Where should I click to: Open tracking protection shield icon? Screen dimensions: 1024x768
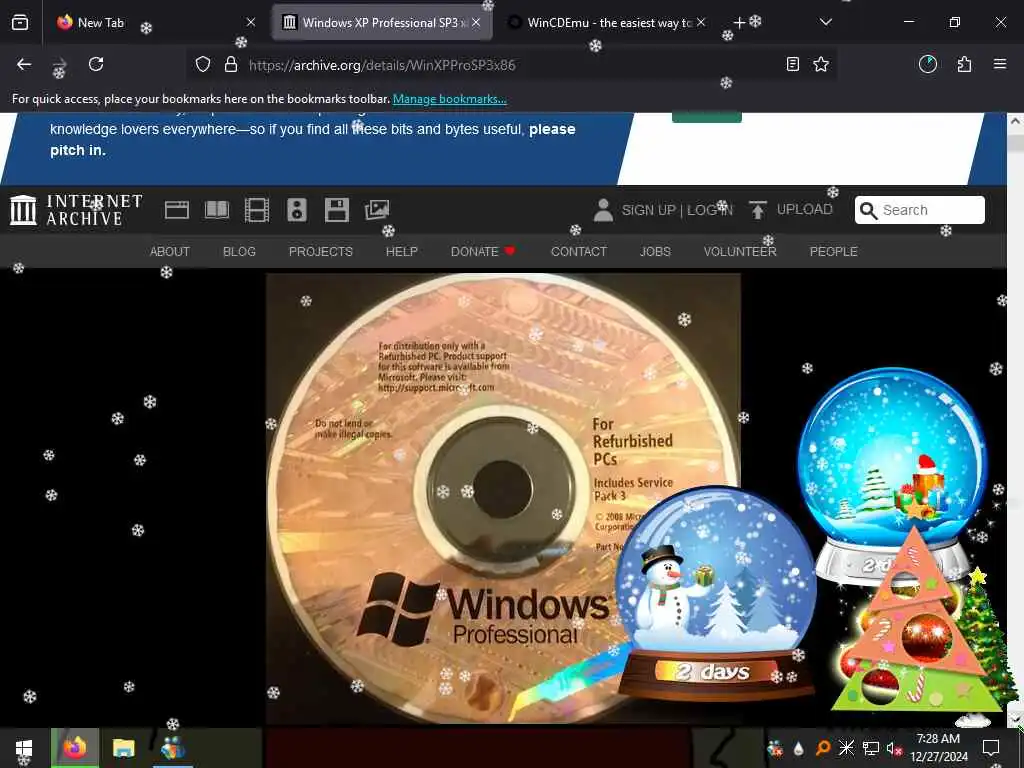point(203,65)
